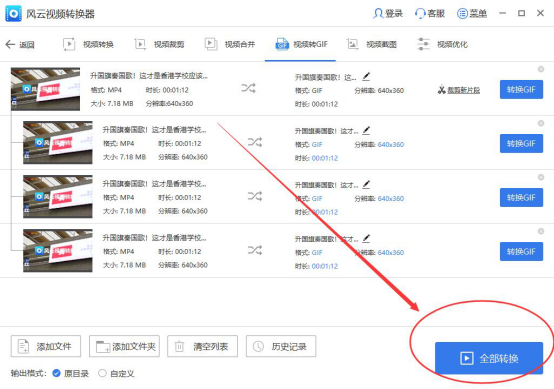Click the fourth row video thumbnail
This screenshot has width=554, height=389.
58,251
